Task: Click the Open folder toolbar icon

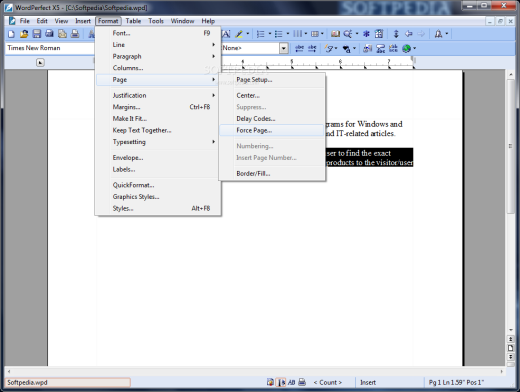Action: click(x=24, y=34)
